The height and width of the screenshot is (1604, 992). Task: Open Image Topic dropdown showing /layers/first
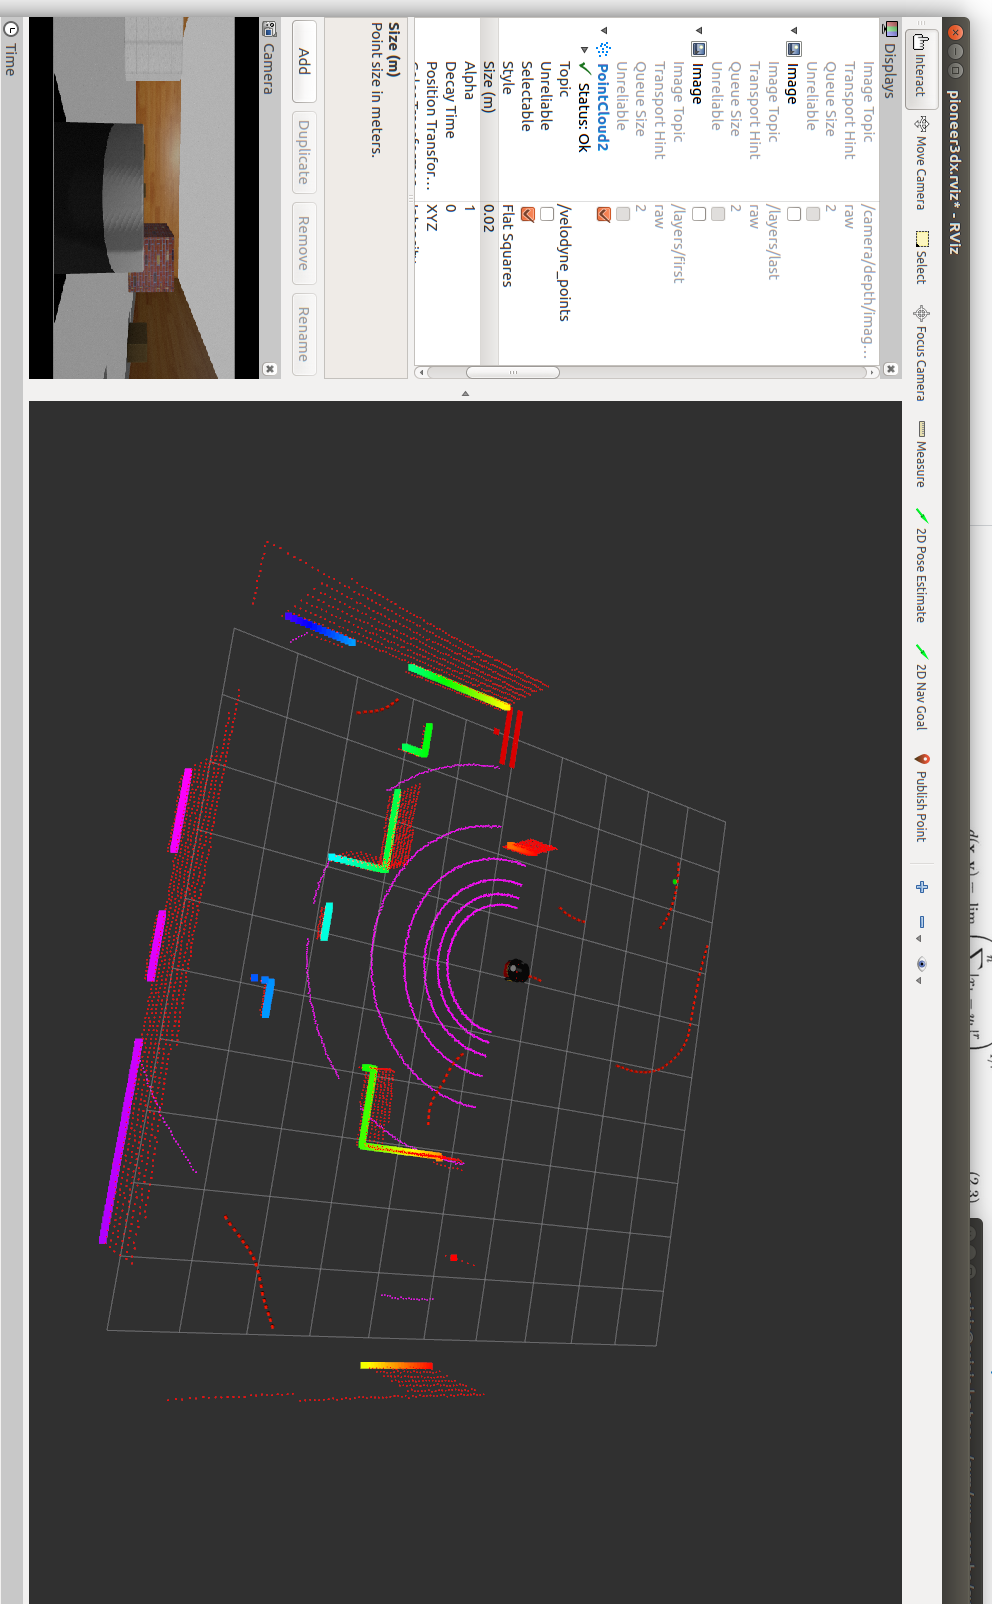(x=679, y=285)
